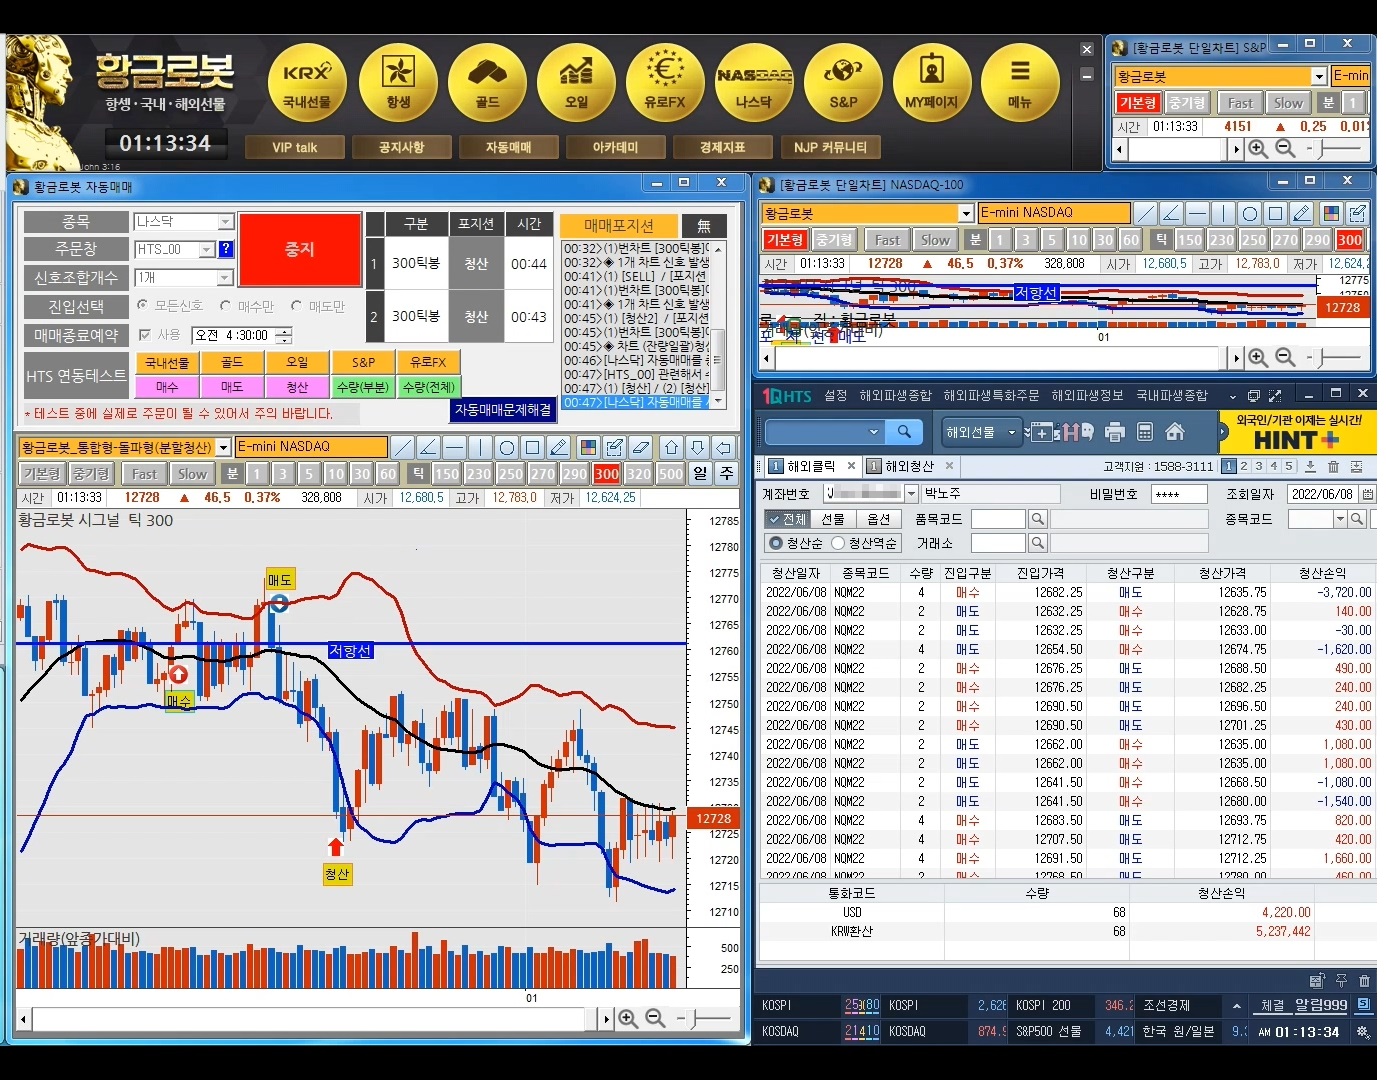Viewport: 1386px width, 1080px height.
Task: Open the calculator icon in the 1Q HTS toolbar
Action: [1145, 432]
